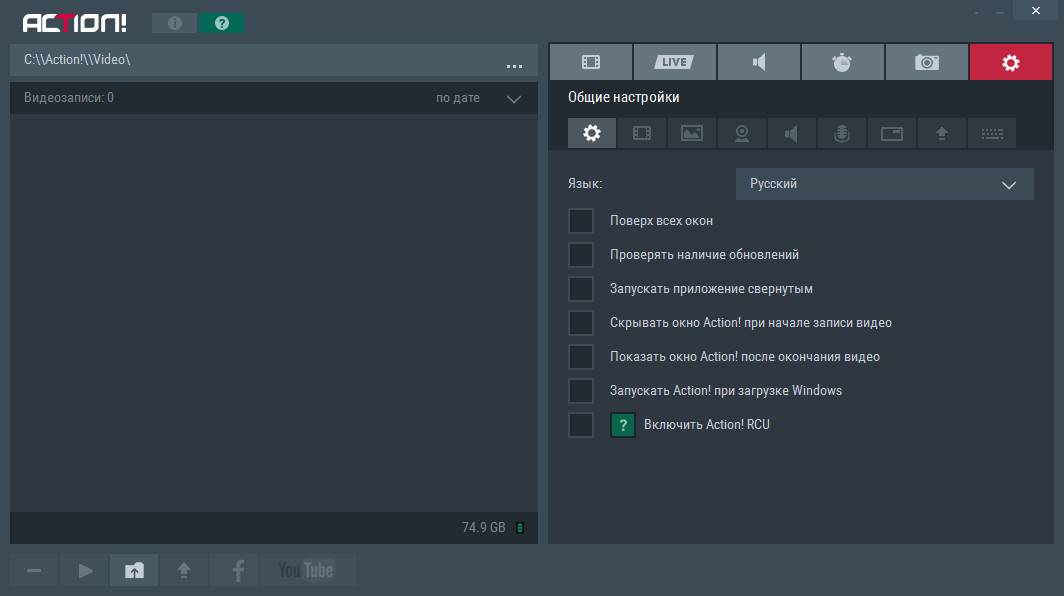Open the info button next to the Action! logo
The image size is (1064, 596).
pyautogui.click(x=174, y=23)
